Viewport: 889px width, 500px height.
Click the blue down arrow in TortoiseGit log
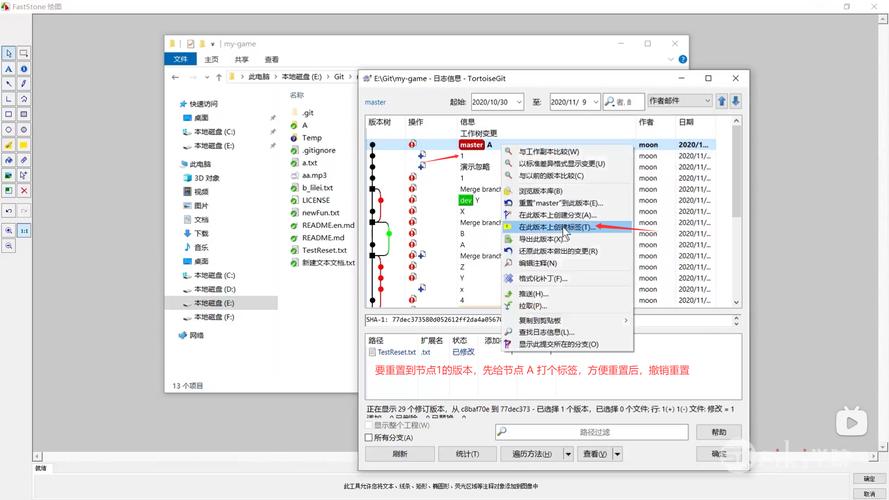click(735, 101)
